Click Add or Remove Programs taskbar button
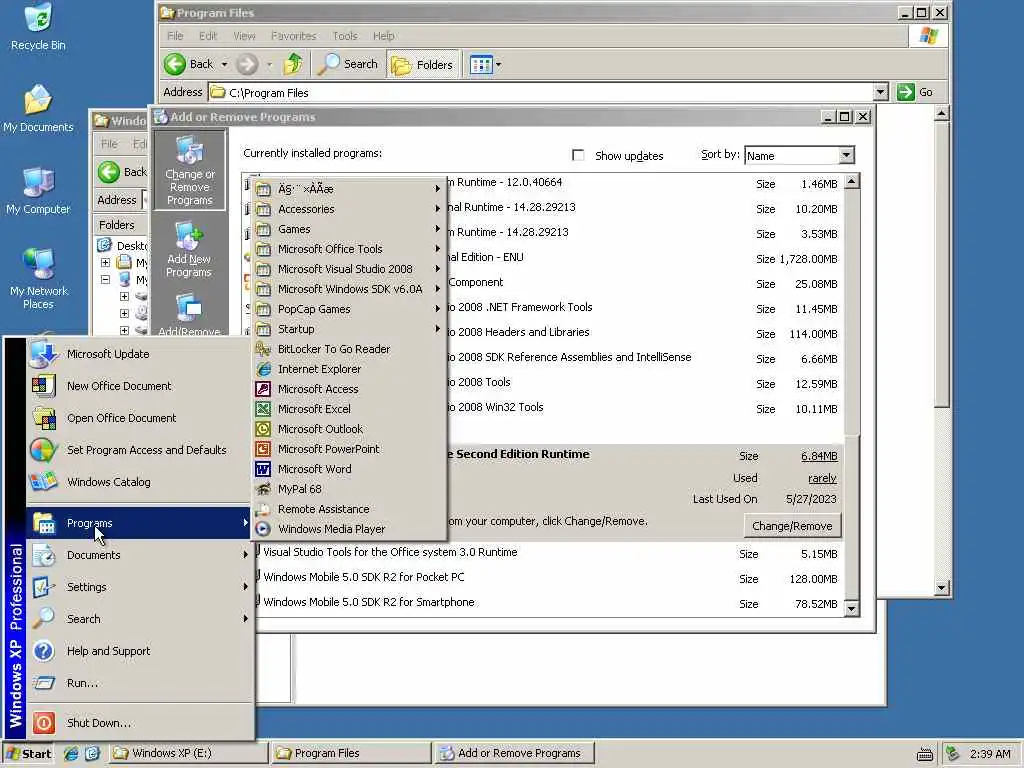This screenshot has width=1024, height=768. [x=513, y=753]
